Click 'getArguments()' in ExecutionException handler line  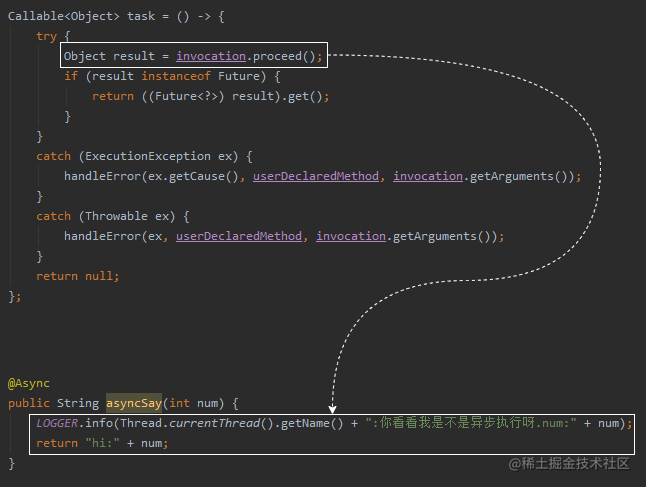(x=519, y=176)
